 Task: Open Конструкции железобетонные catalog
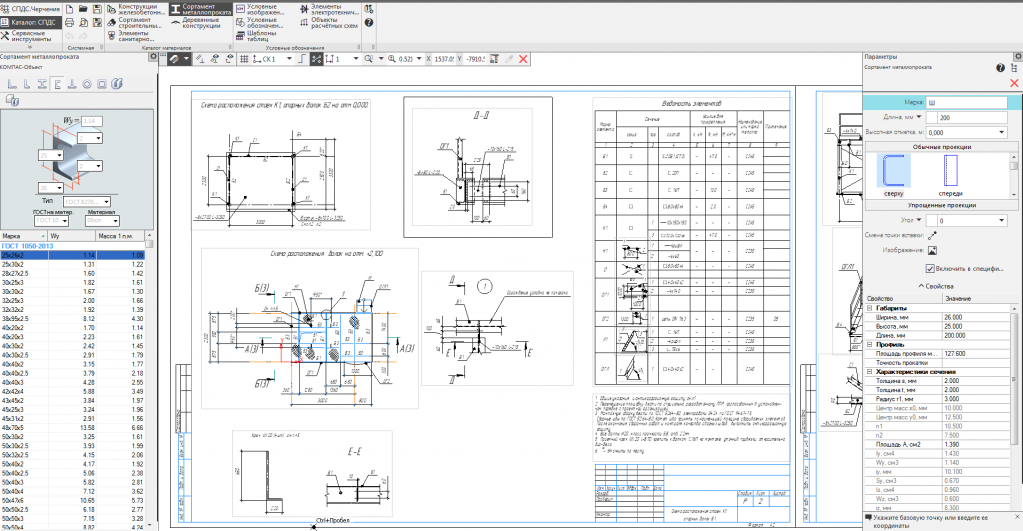click(136, 9)
